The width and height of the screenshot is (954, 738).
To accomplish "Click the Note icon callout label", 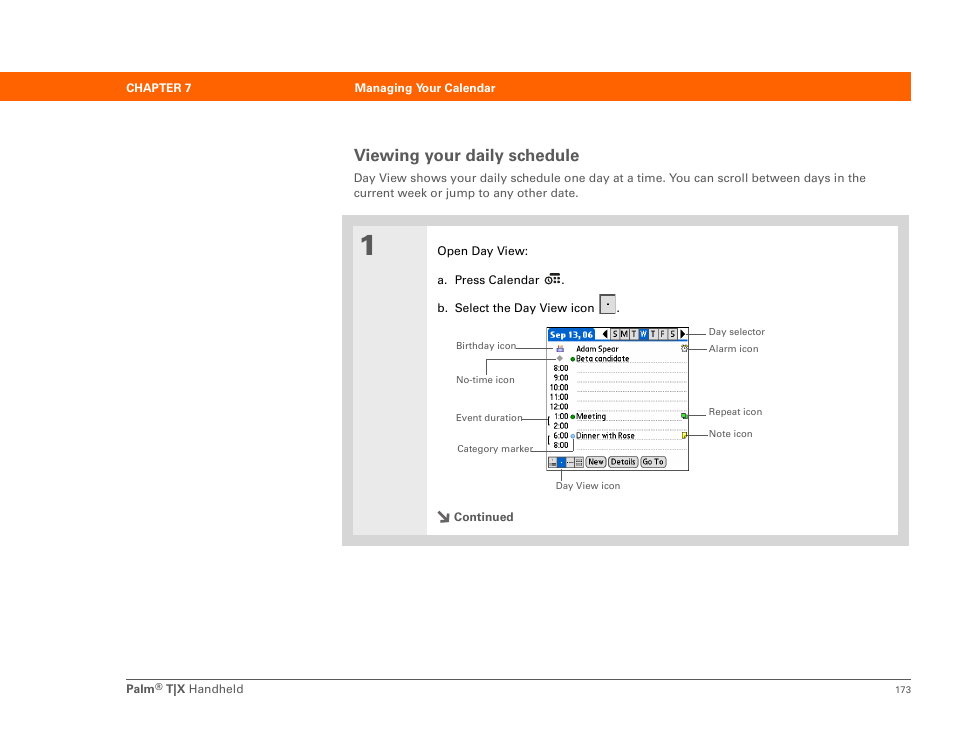I will point(731,434).
